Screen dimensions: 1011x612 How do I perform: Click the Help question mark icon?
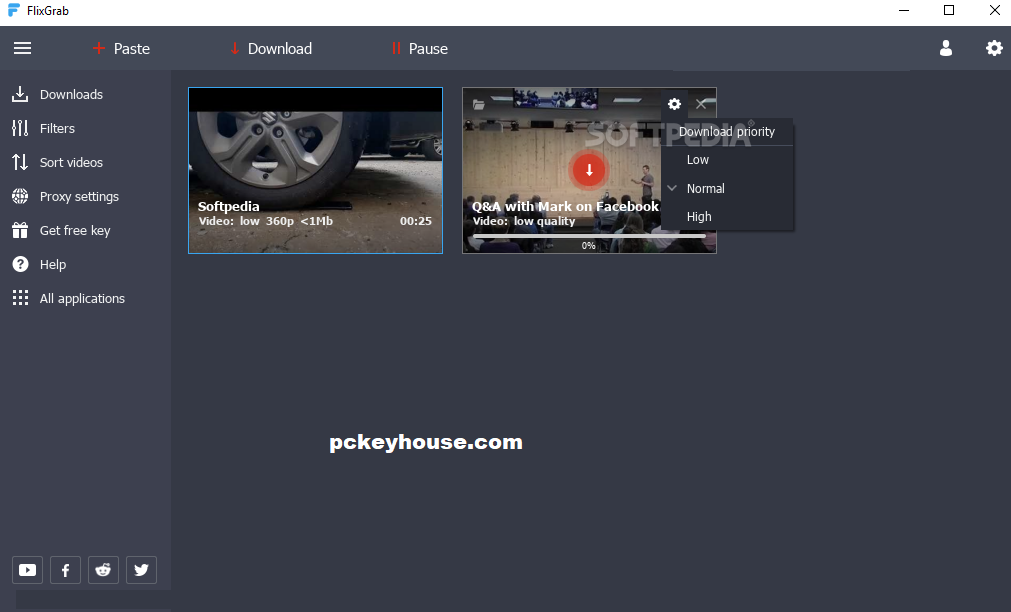pyautogui.click(x=20, y=264)
